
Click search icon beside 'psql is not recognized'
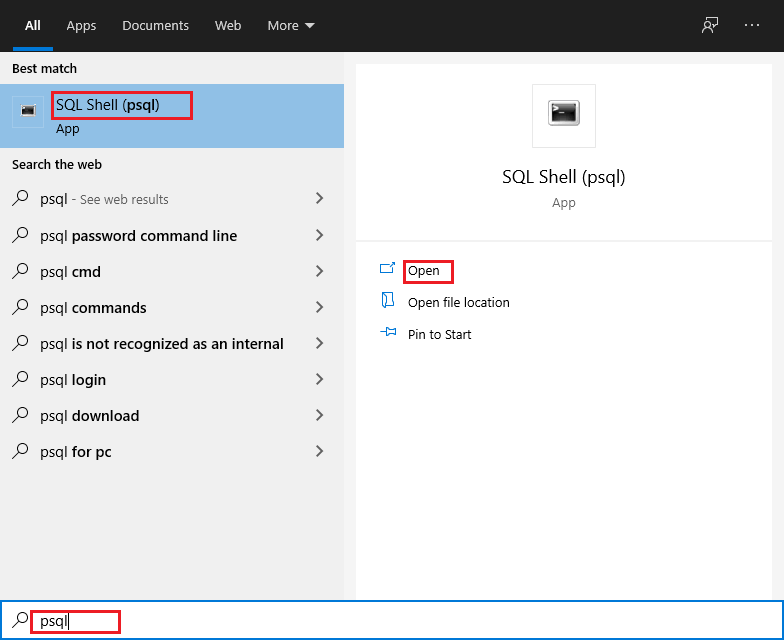tap(20, 342)
